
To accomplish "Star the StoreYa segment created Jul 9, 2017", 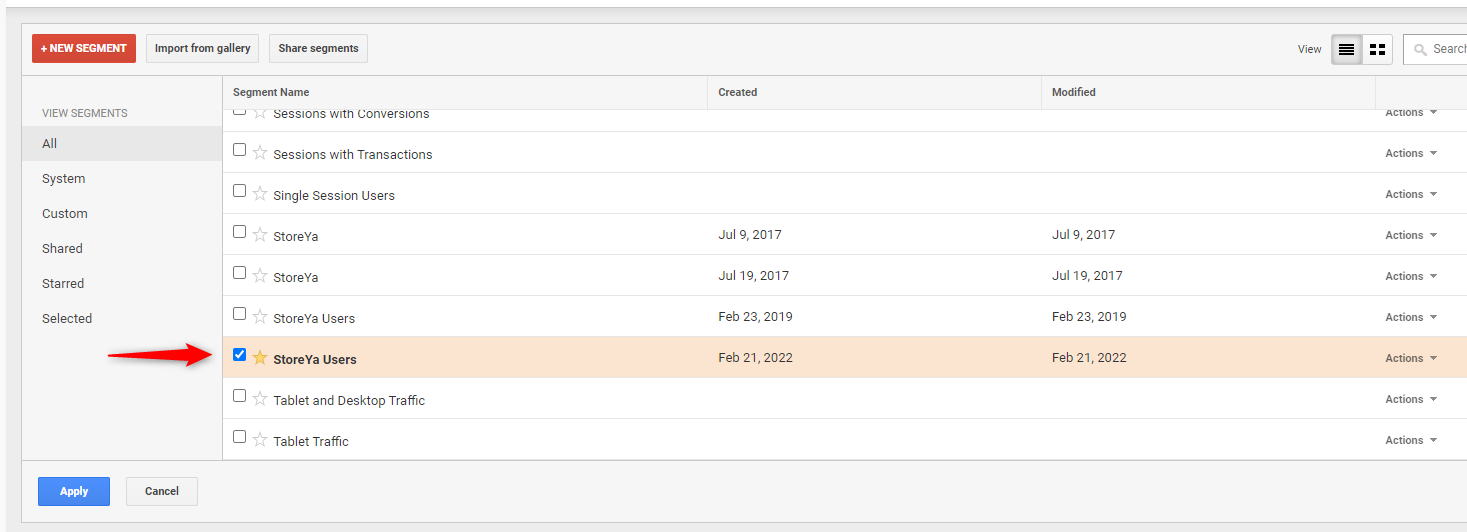I will [260, 235].
